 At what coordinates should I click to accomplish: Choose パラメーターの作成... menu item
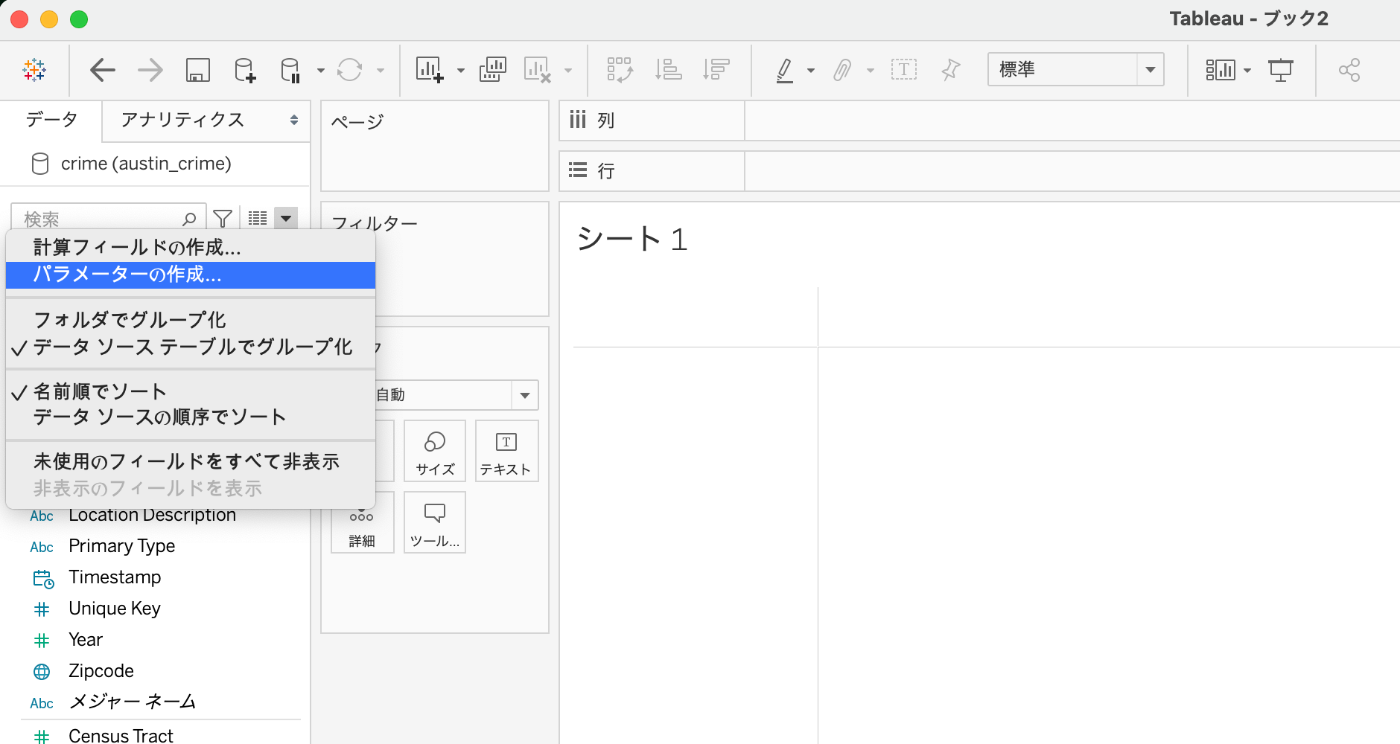click(x=190, y=275)
